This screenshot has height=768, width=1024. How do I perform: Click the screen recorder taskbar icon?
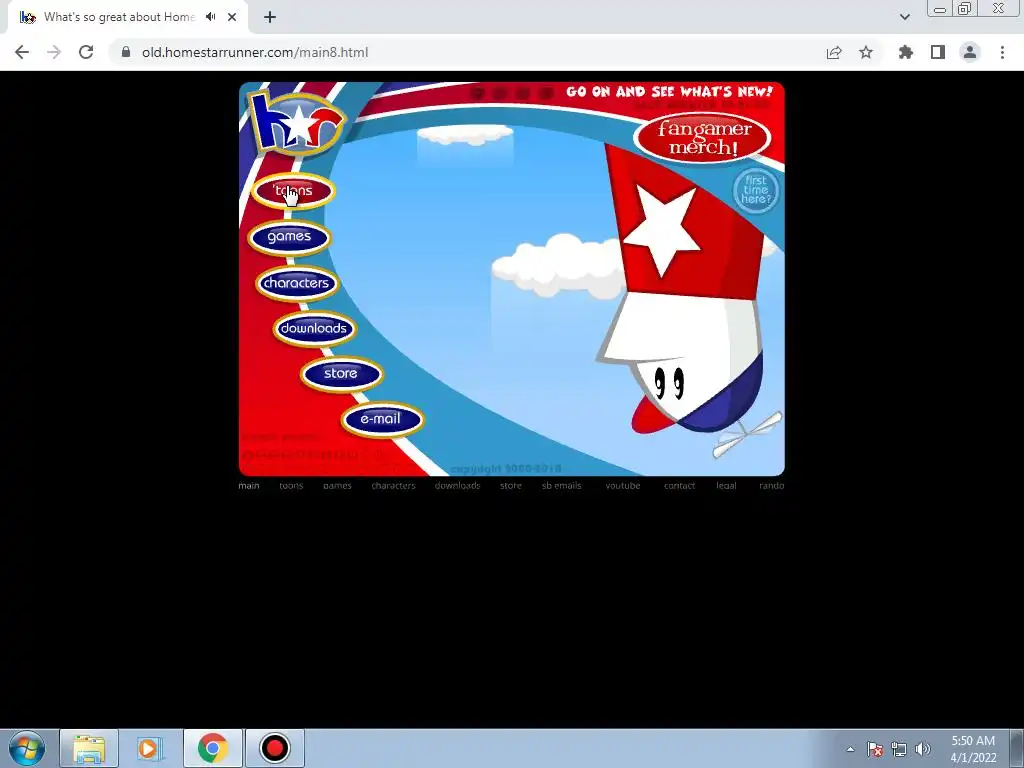(275, 748)
